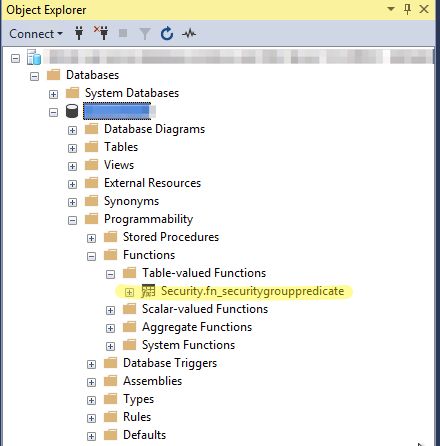Expand the Rules node
The image size is (440, 446).
coord(91,418)
